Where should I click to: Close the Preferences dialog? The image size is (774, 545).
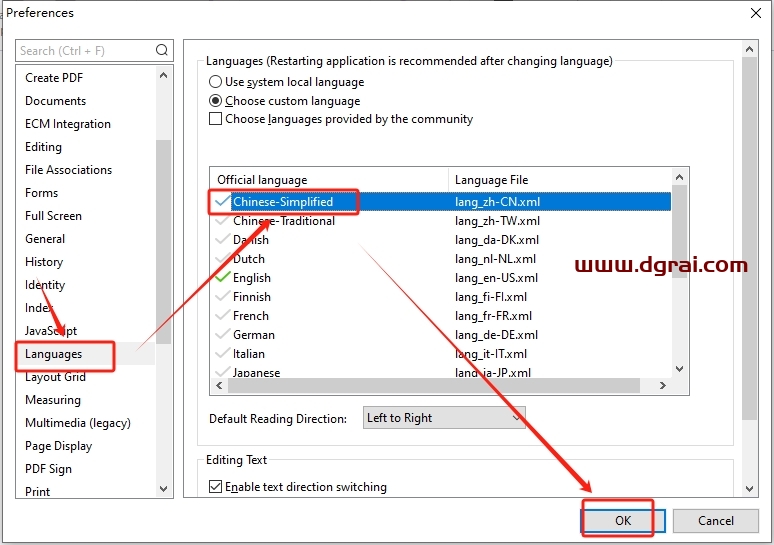(x=751, y=14)
